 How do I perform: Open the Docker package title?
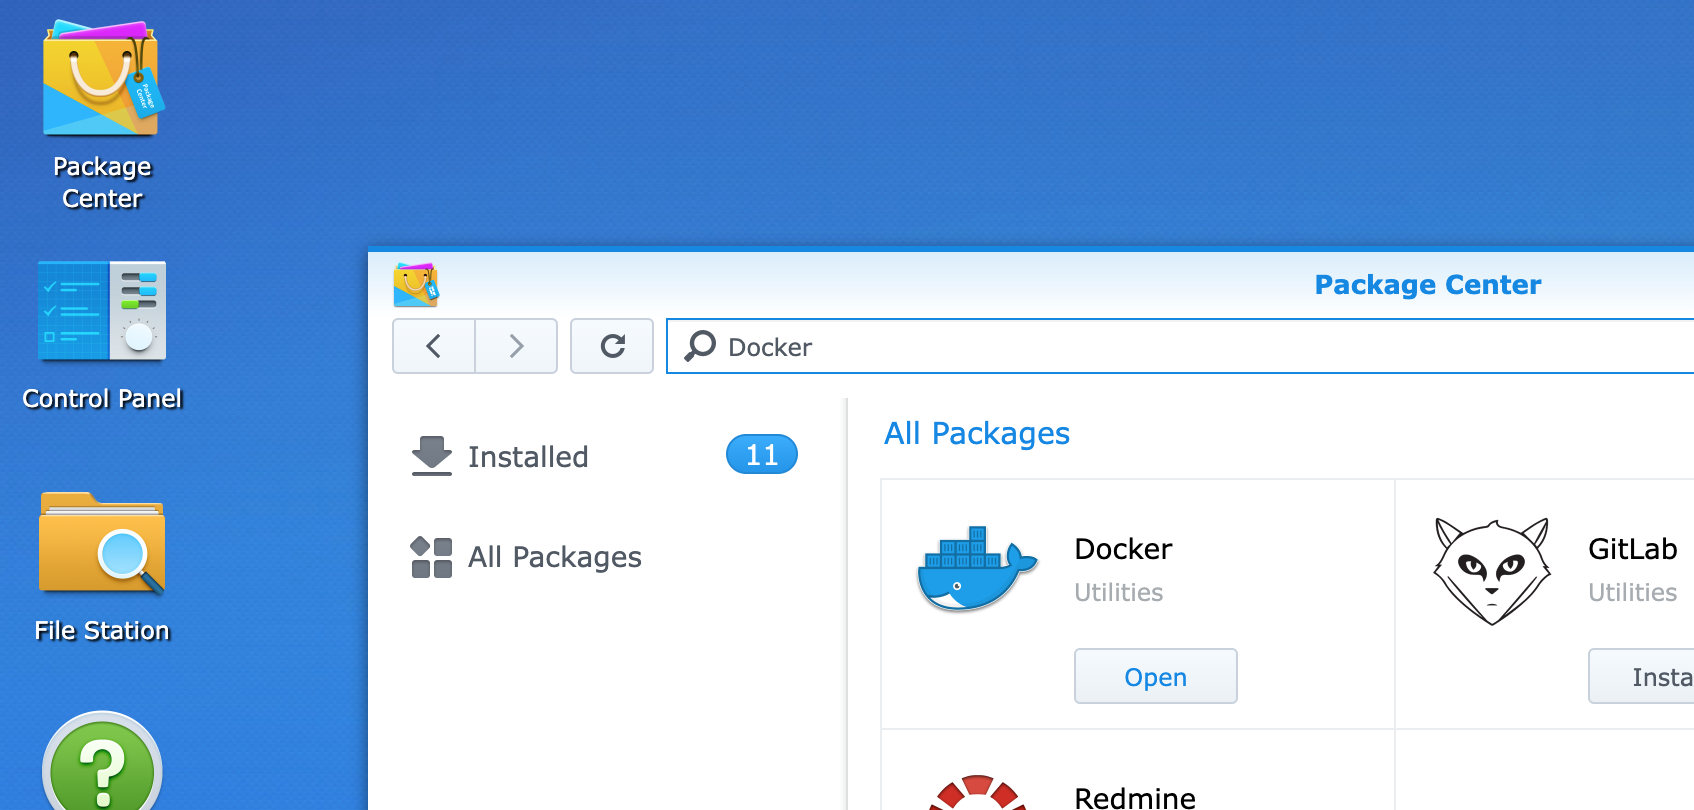[1123, 549]
